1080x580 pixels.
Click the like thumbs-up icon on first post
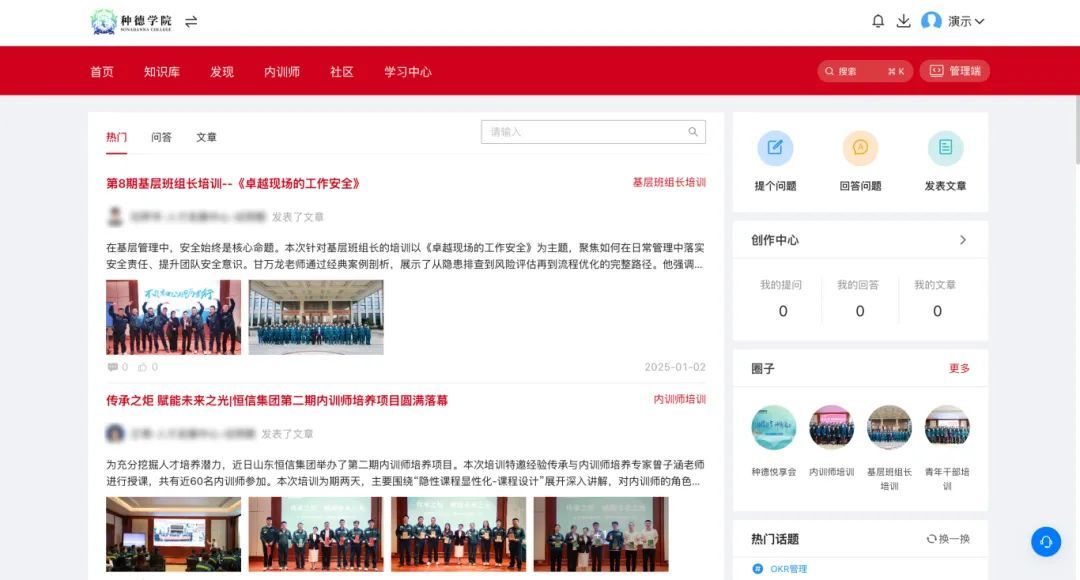[141, 367]
